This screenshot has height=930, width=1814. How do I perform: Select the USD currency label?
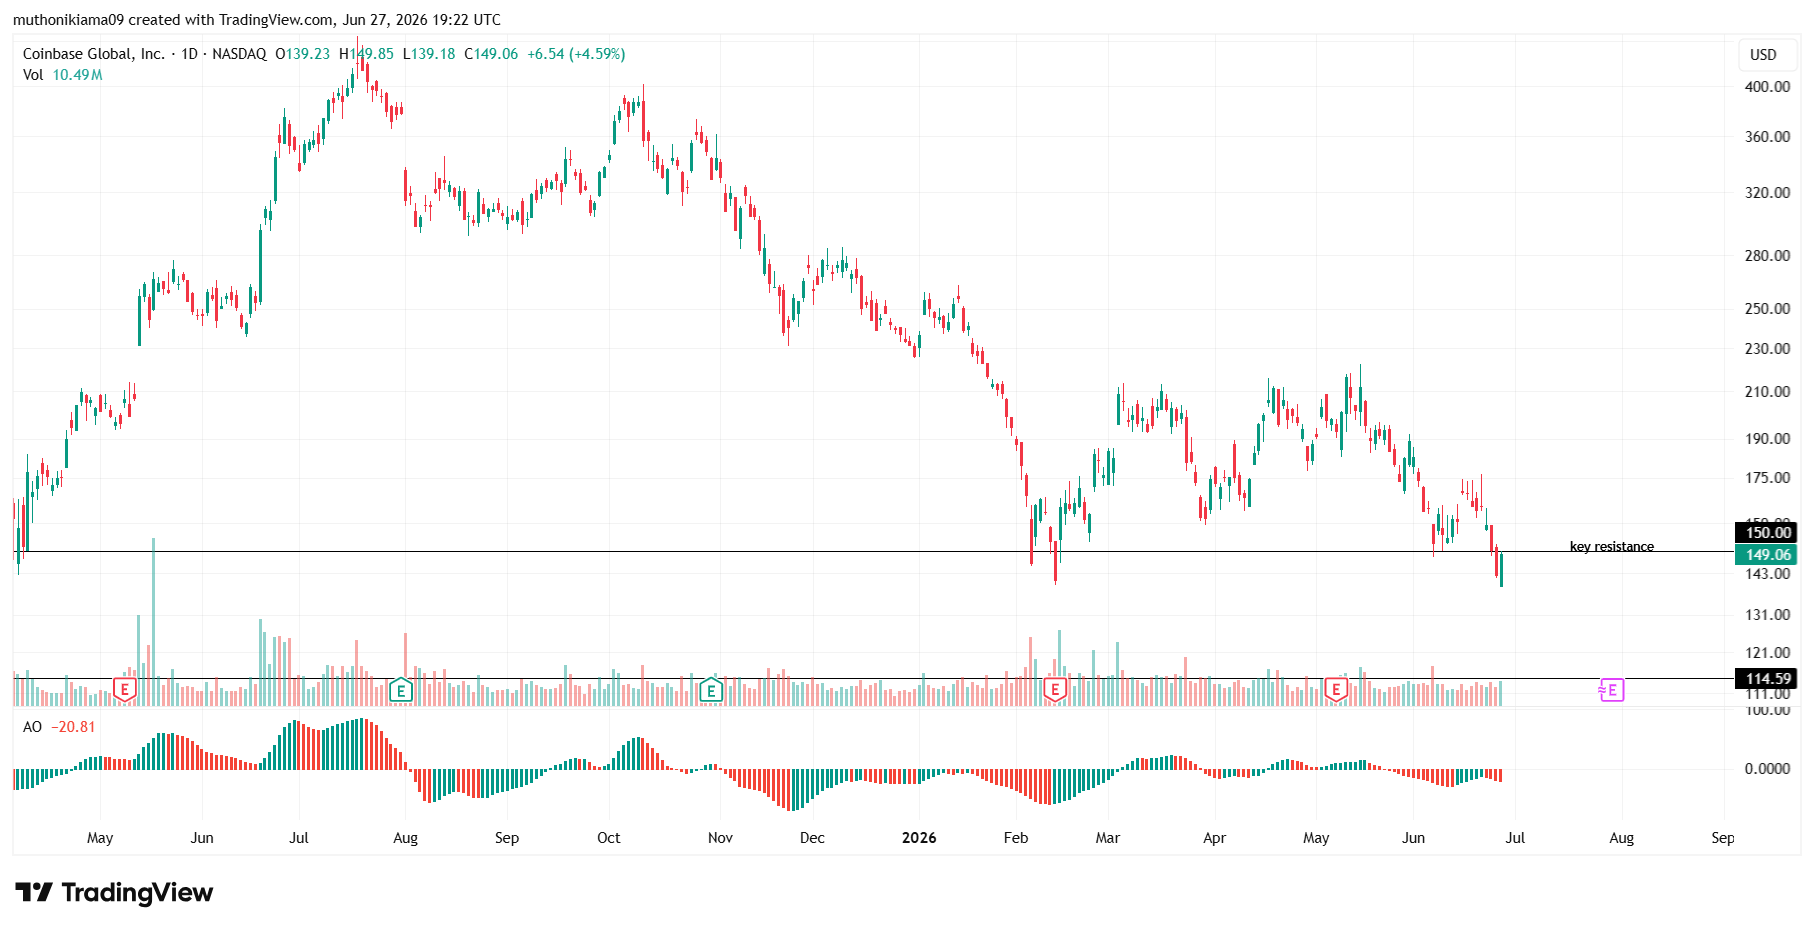point(1763,55)
